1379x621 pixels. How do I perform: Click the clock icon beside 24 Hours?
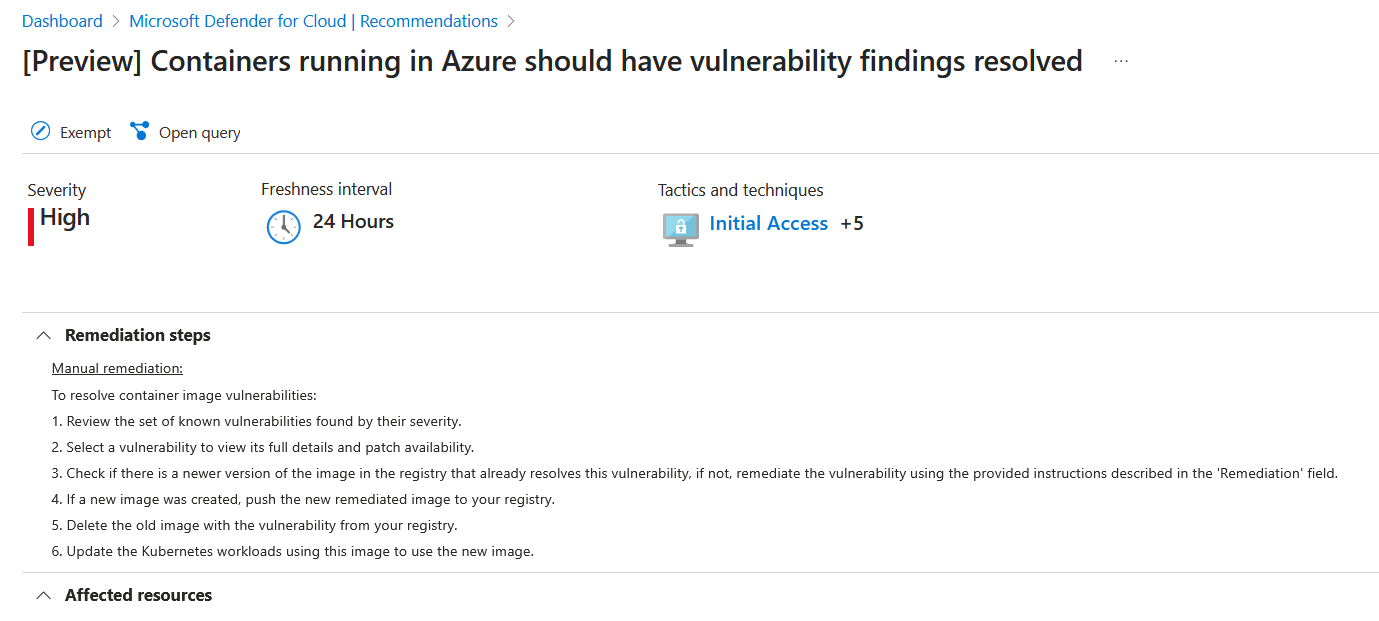point(283,227)
